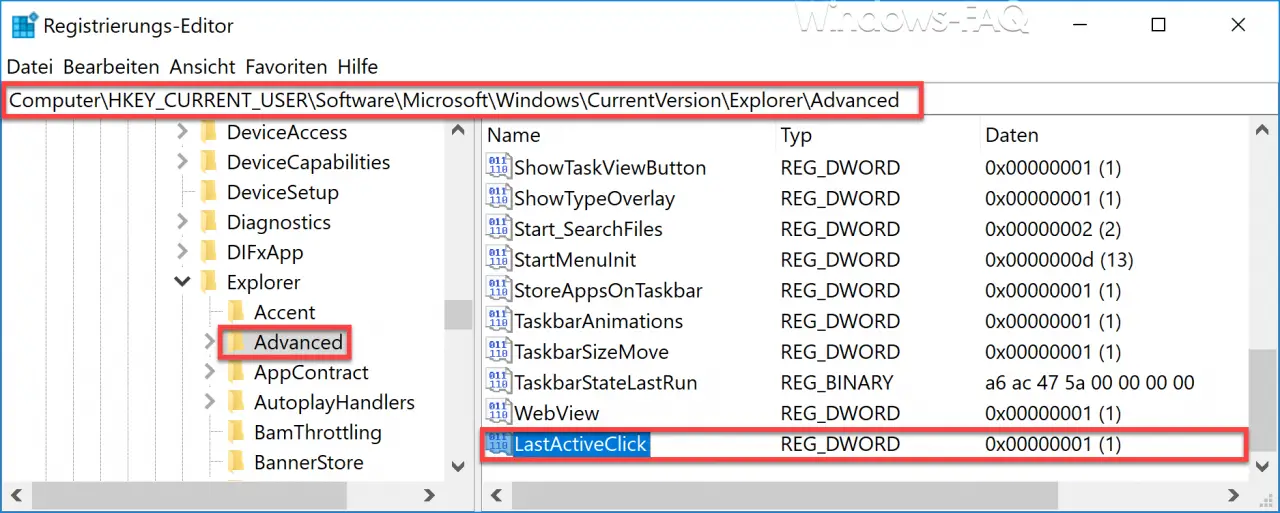Click the registry path address bar
Image resolution: width=1280 pixels, height=513 pixels.
(640, 100)
